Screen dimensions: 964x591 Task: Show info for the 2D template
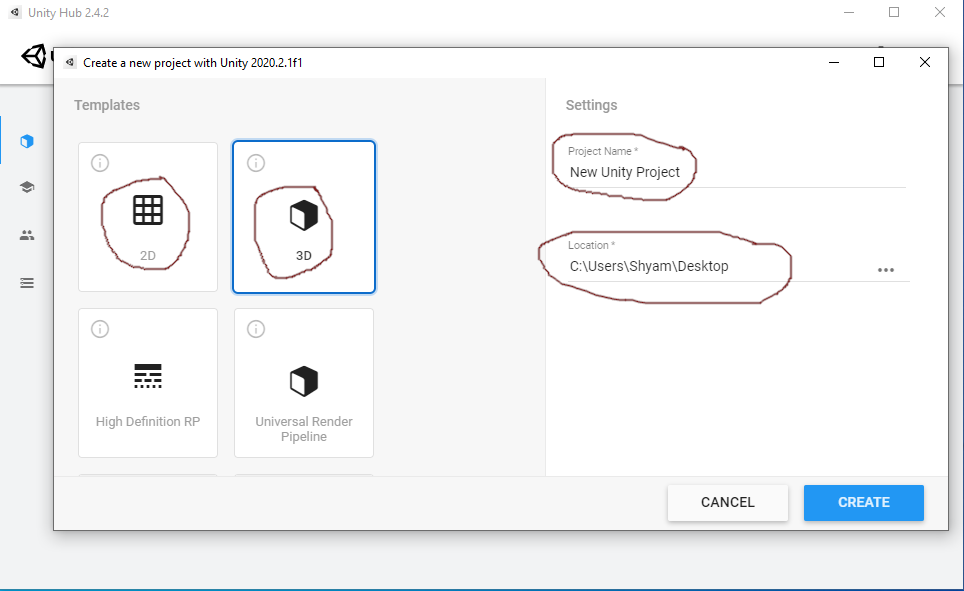(100, 163)
